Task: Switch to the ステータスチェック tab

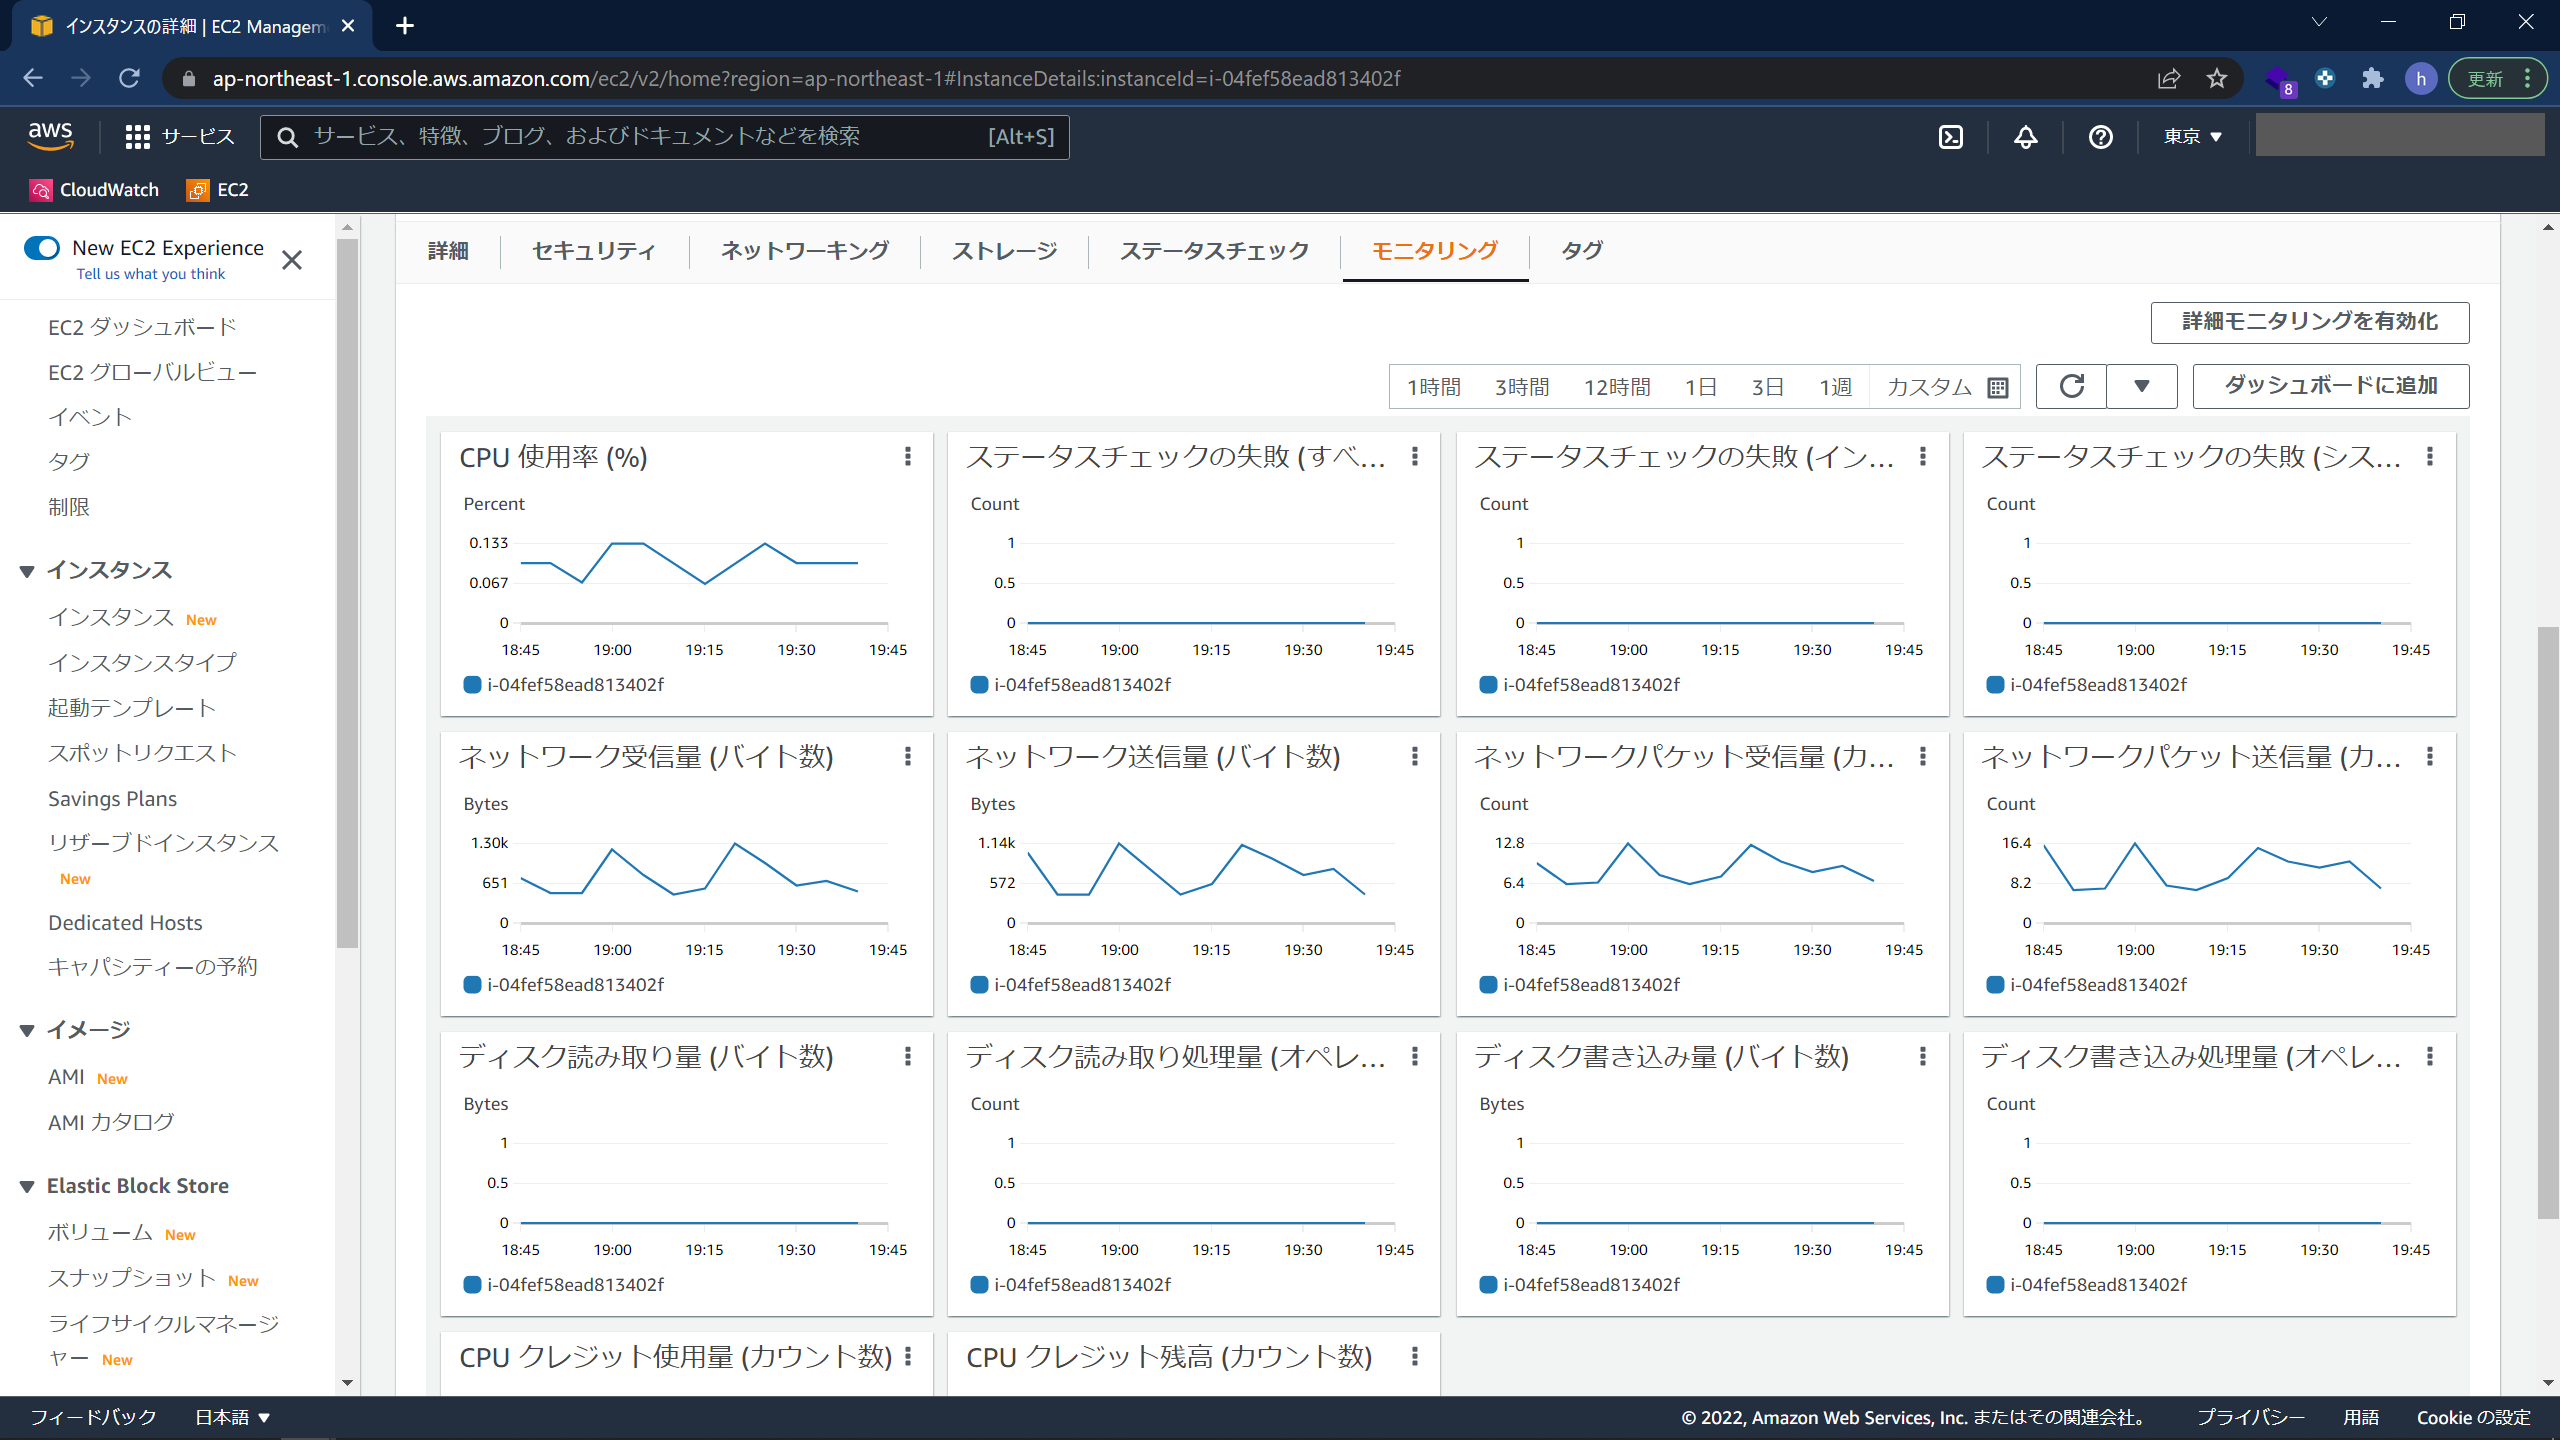Action: coord(1214,251)
